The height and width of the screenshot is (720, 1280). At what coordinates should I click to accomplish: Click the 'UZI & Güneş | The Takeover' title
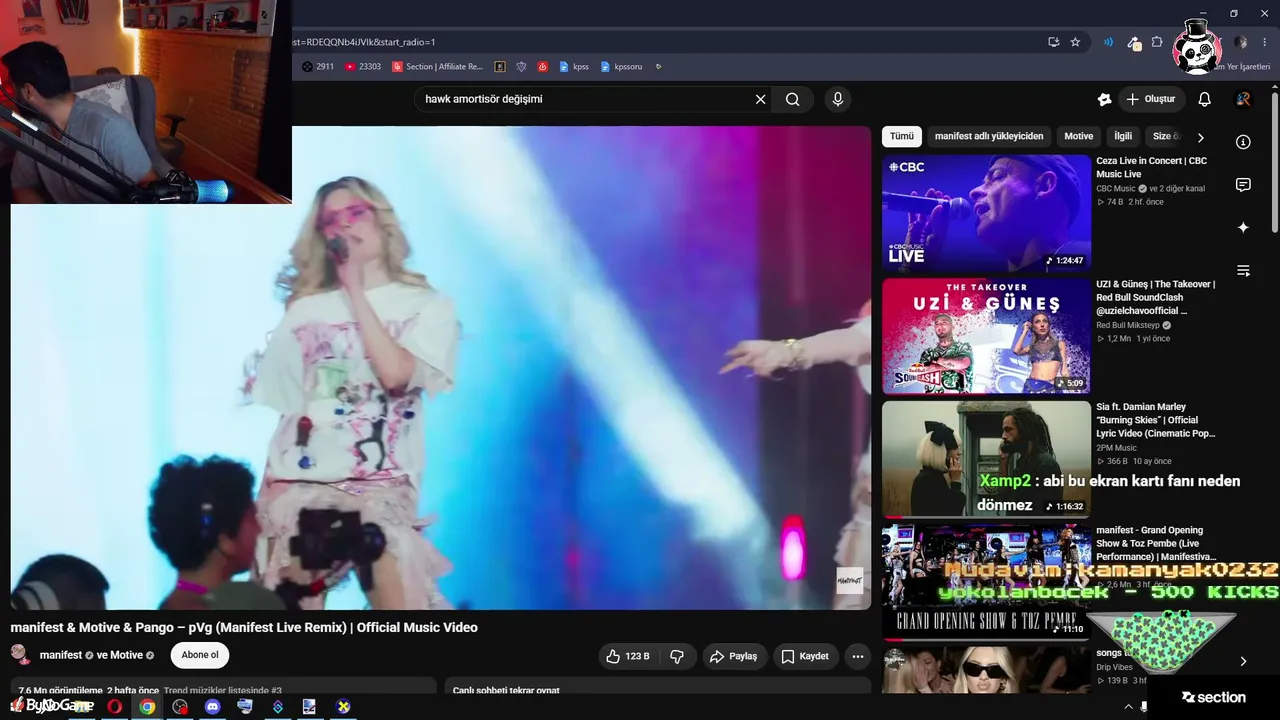(x=1156, y=297)
